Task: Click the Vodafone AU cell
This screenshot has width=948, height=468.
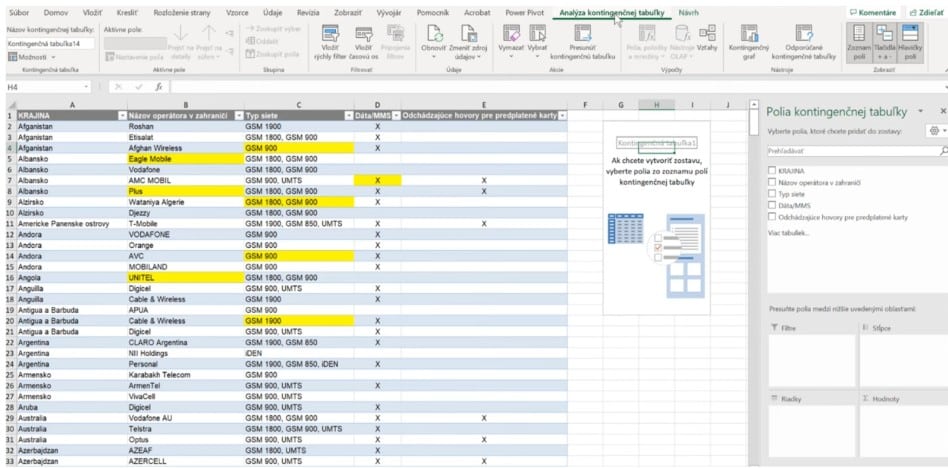Action: point(185,418)
